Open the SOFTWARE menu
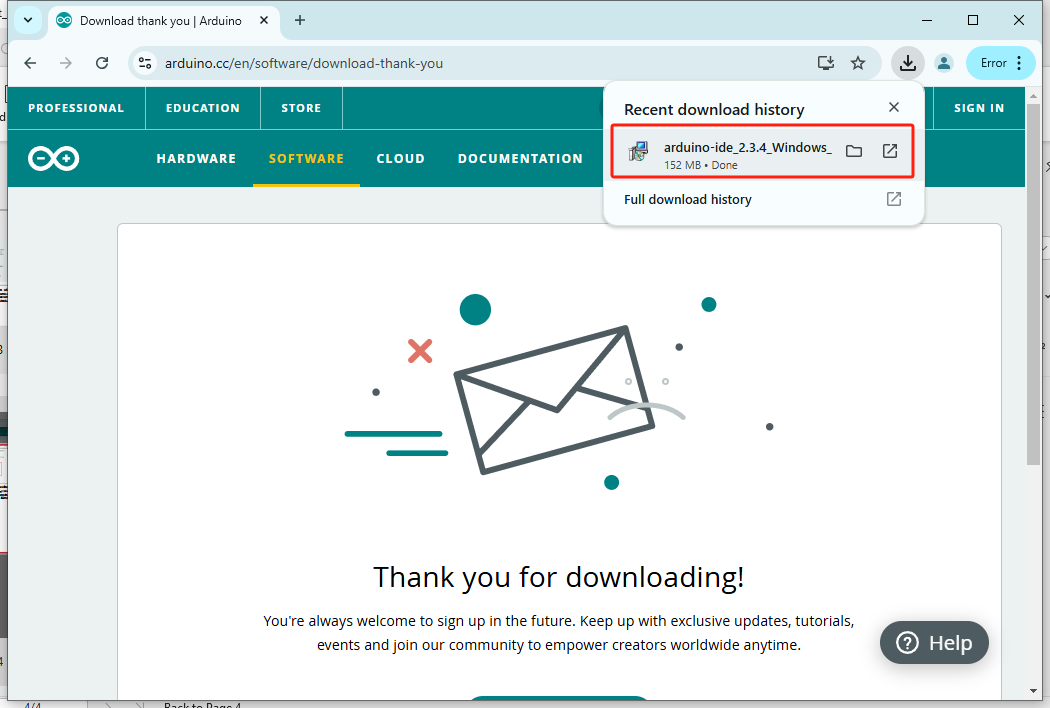This screenshot has width=1050, height=708. click(306, 159)
